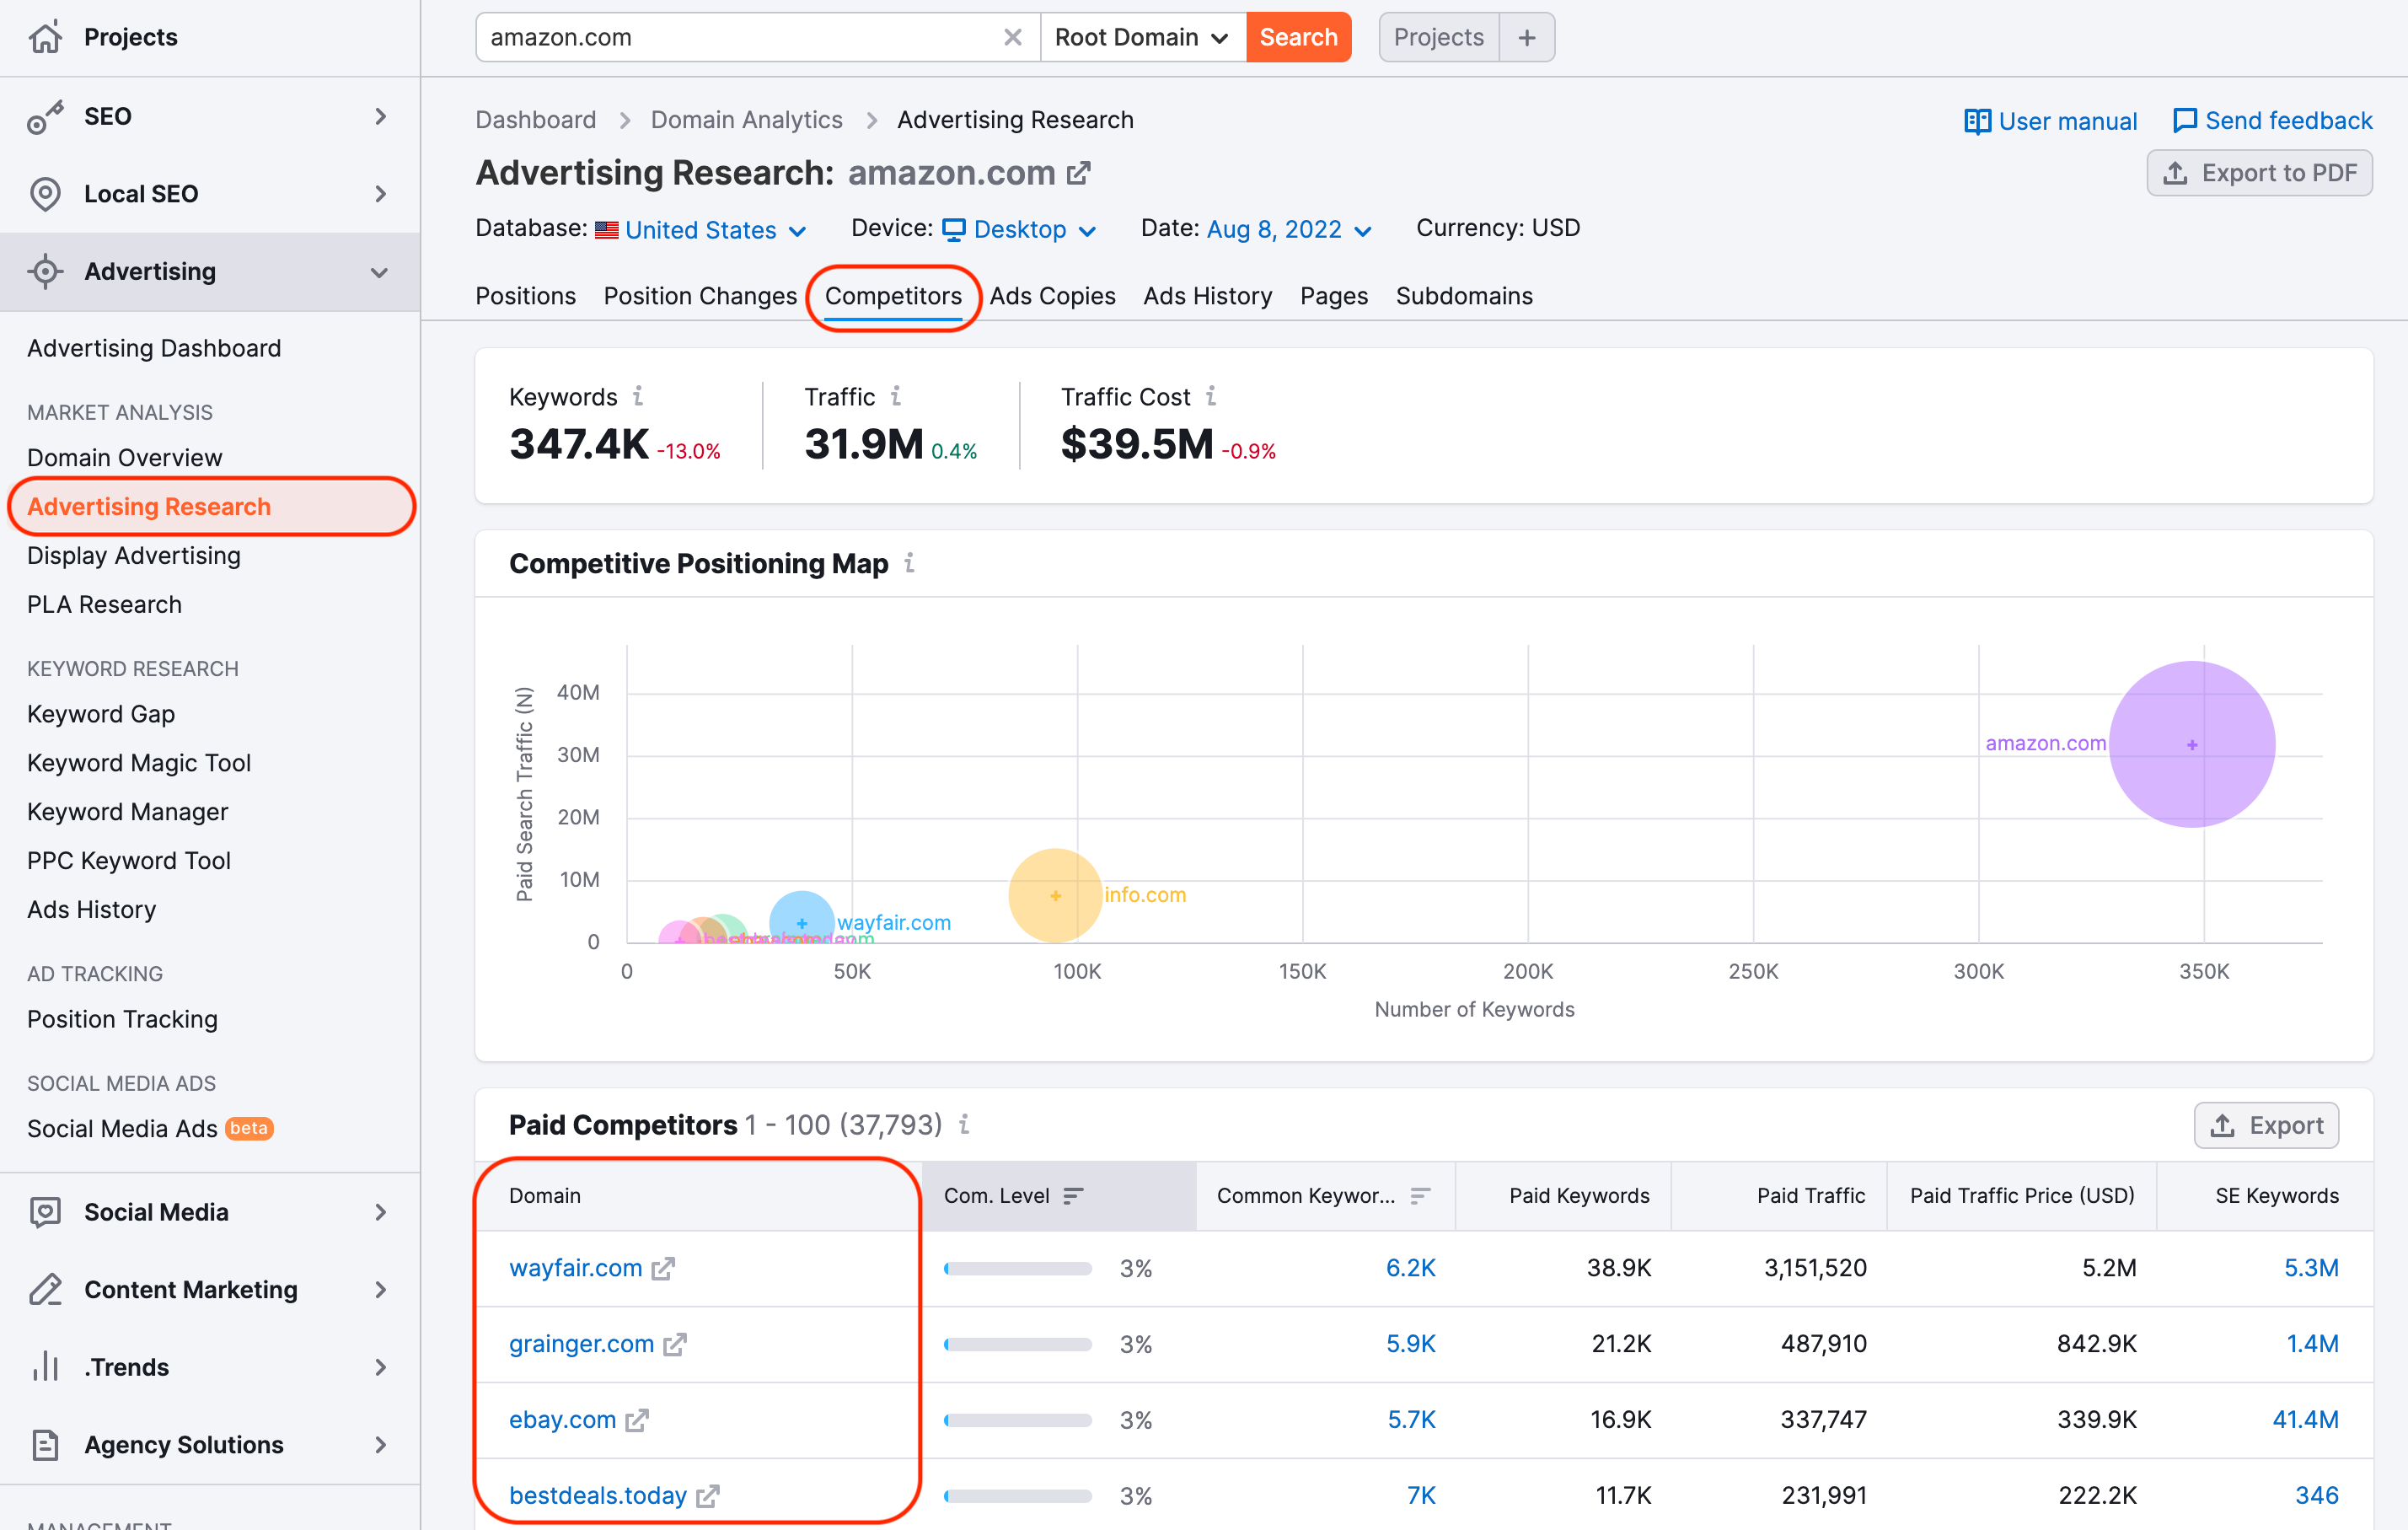This screenshot has height=1530, width=2408.
Task: Open wayfair.com external link icon
Action: [x=663, y=1268]
